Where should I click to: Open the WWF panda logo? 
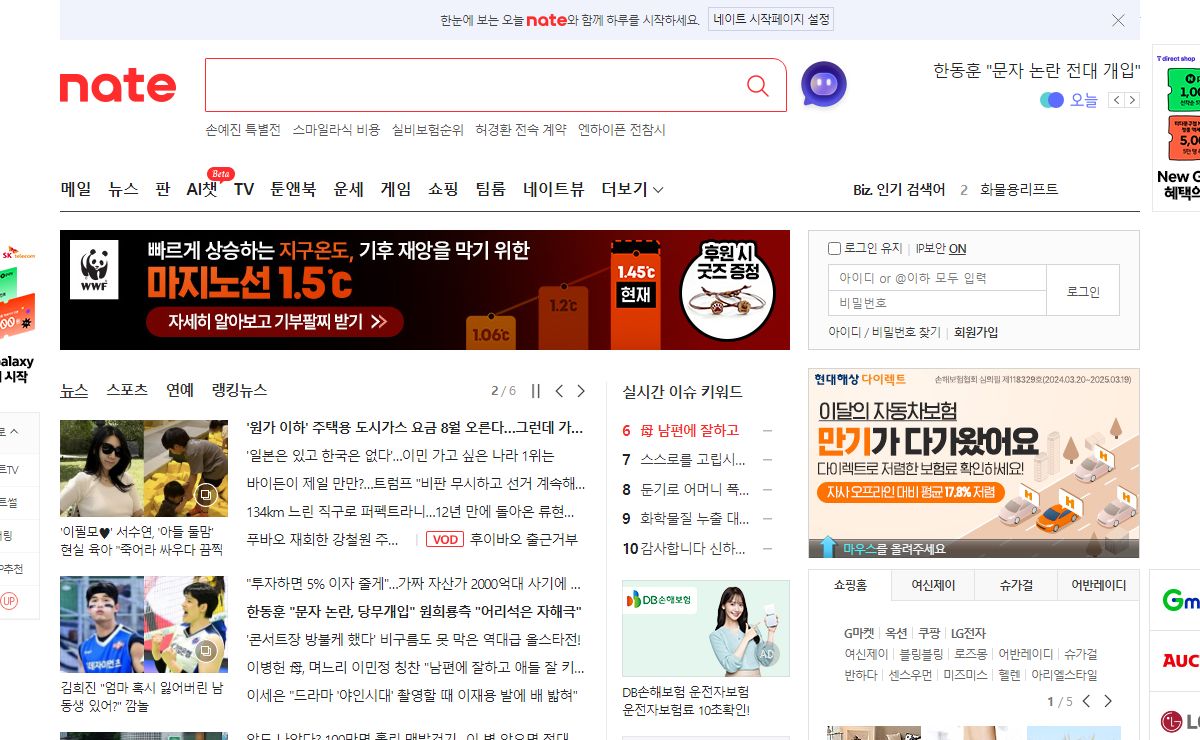[94, 269]
